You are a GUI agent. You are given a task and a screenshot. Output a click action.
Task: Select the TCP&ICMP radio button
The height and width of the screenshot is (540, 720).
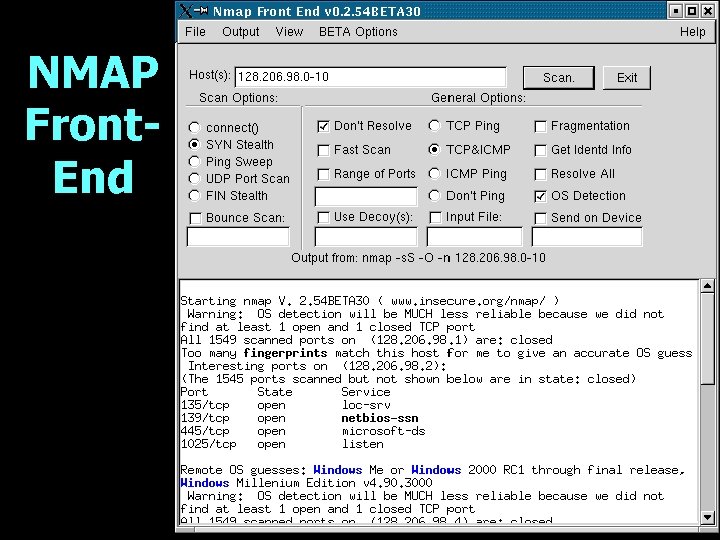[434, 149]
